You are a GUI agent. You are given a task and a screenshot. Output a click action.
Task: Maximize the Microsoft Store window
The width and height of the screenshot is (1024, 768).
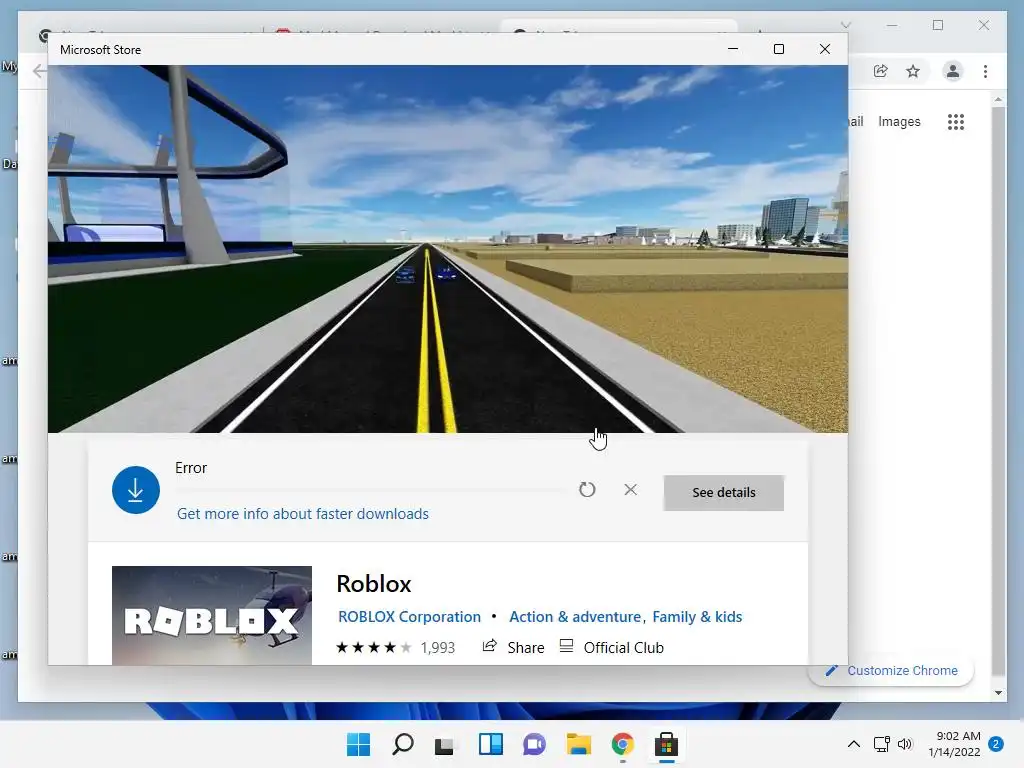pyautogui.click(x=778, y=49)
